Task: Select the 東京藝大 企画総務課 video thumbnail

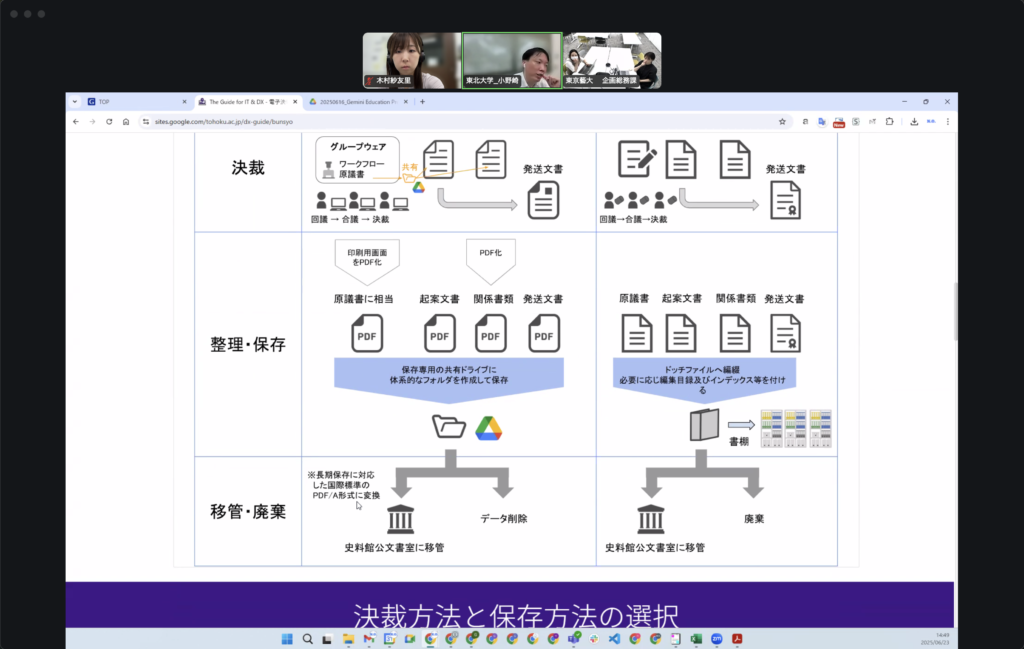Action: tap(612, 61)
